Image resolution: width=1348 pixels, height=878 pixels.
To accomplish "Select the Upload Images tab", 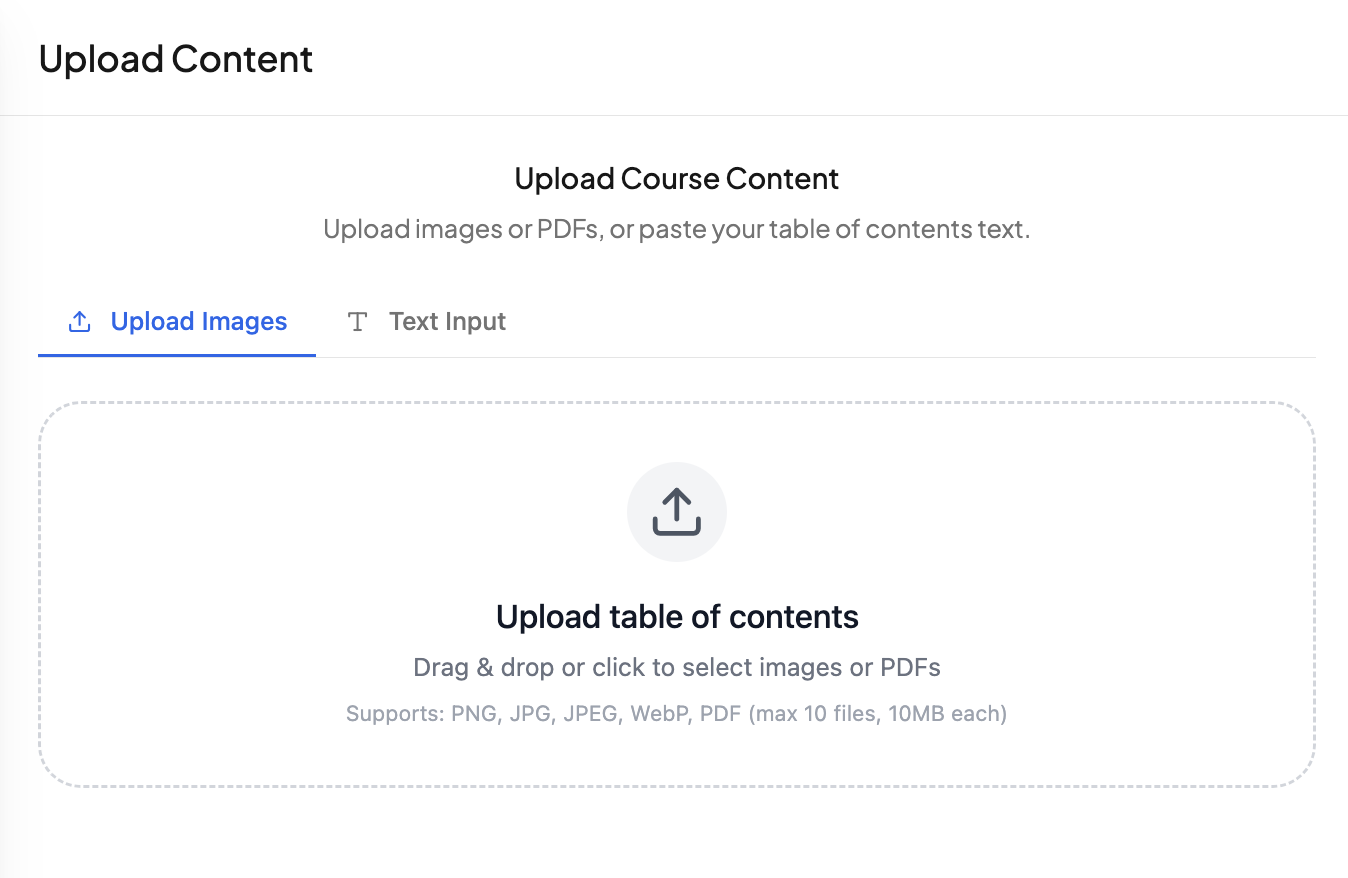I will coord(198,322).
